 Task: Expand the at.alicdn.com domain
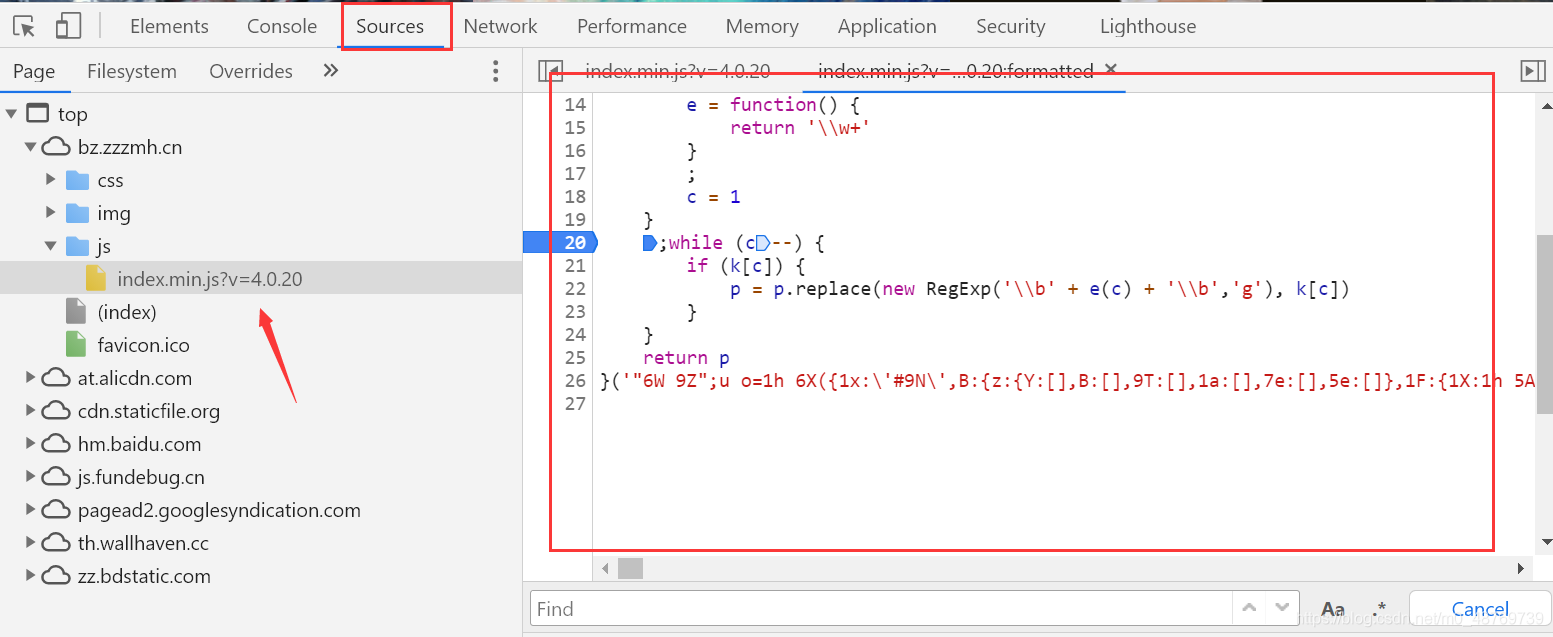(30, 378)
